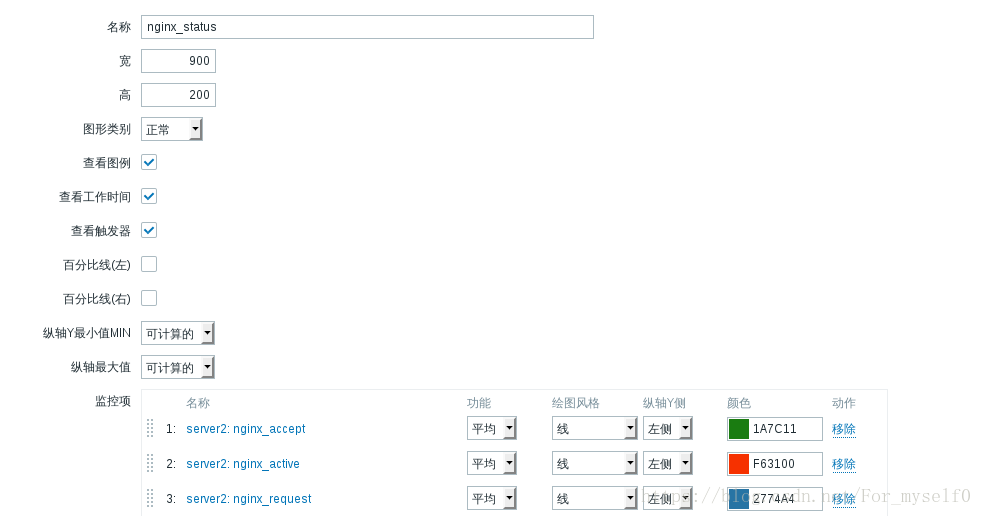The width and height of the screenshot is (982, 516).
Task: Click the 监控项 label
Action: (113, 401)
